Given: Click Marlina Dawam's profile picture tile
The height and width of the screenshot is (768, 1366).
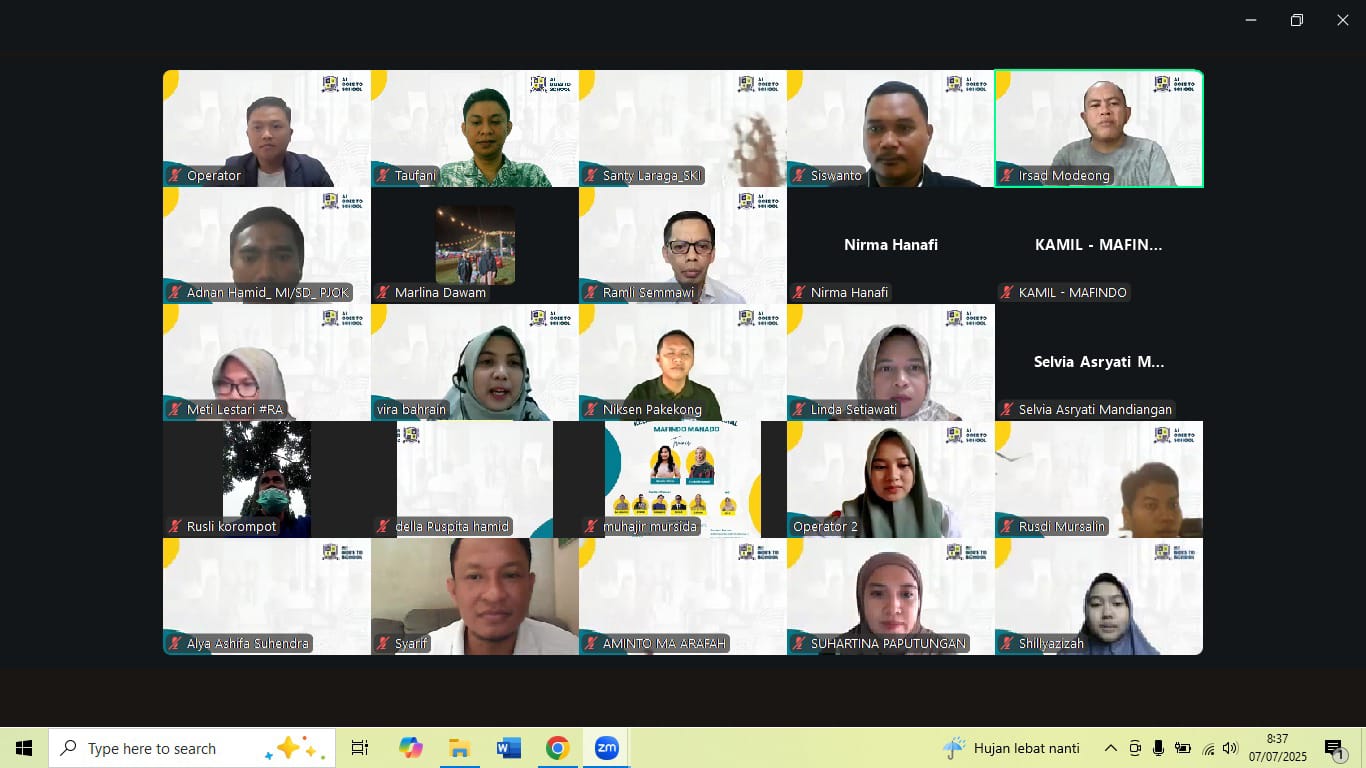Looking at the screenshot, I should tap(475, 245).
